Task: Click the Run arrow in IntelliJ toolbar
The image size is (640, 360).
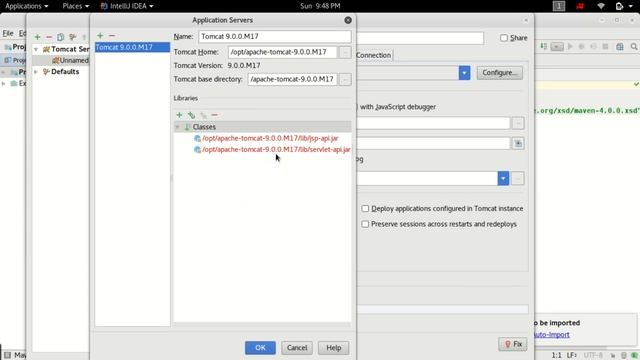Action: click(x=570, y=47)
